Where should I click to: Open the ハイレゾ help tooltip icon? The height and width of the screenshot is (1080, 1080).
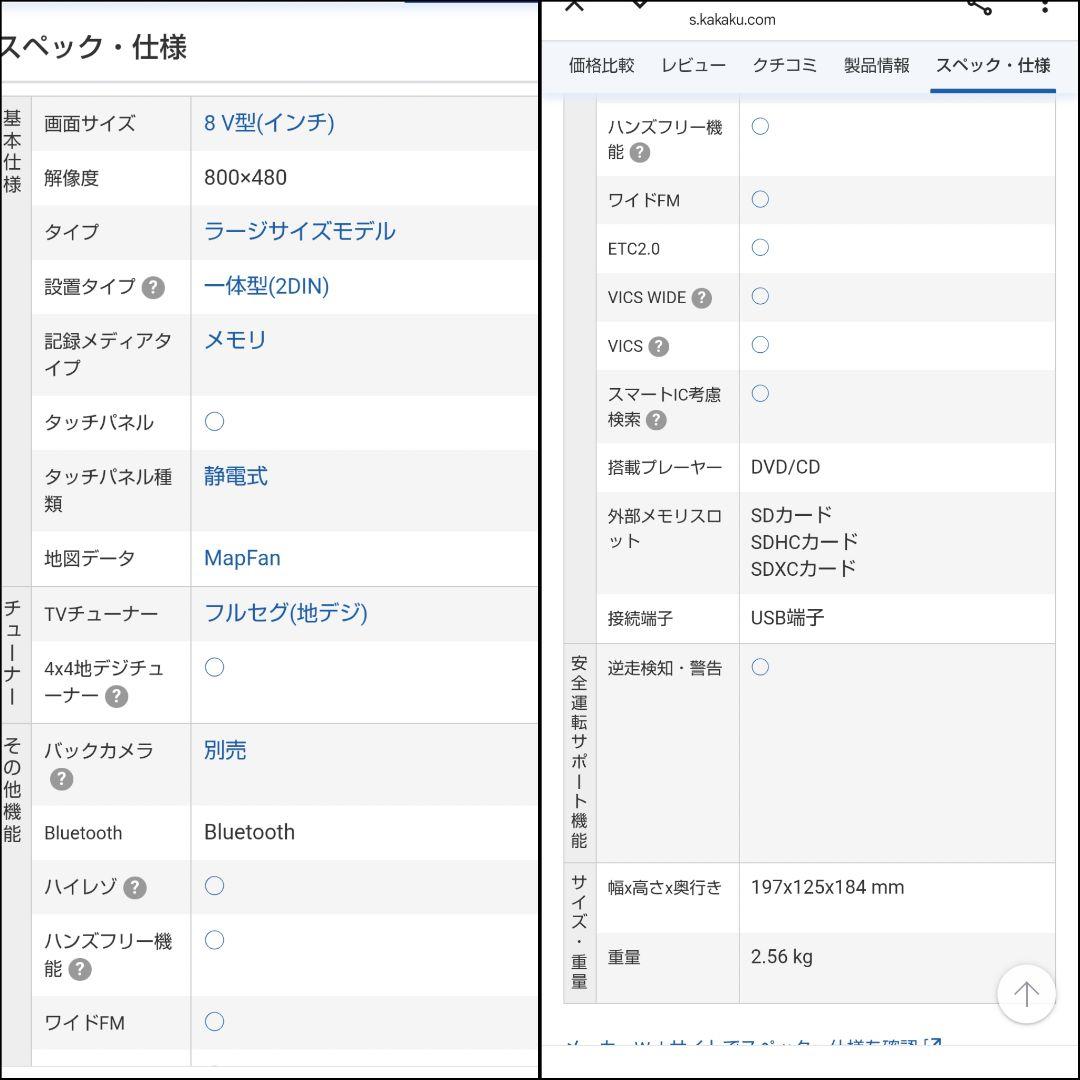(x=135, y=888)
